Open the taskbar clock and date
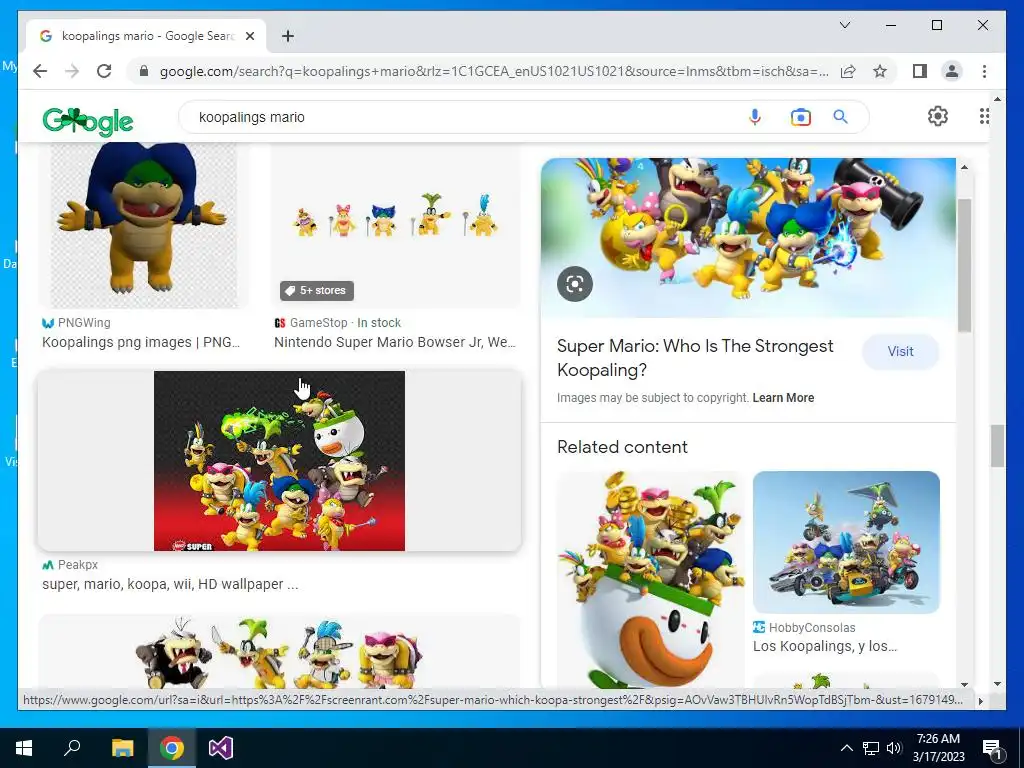The height and width of the screenshot is (768, 1024). coord(938,748)
